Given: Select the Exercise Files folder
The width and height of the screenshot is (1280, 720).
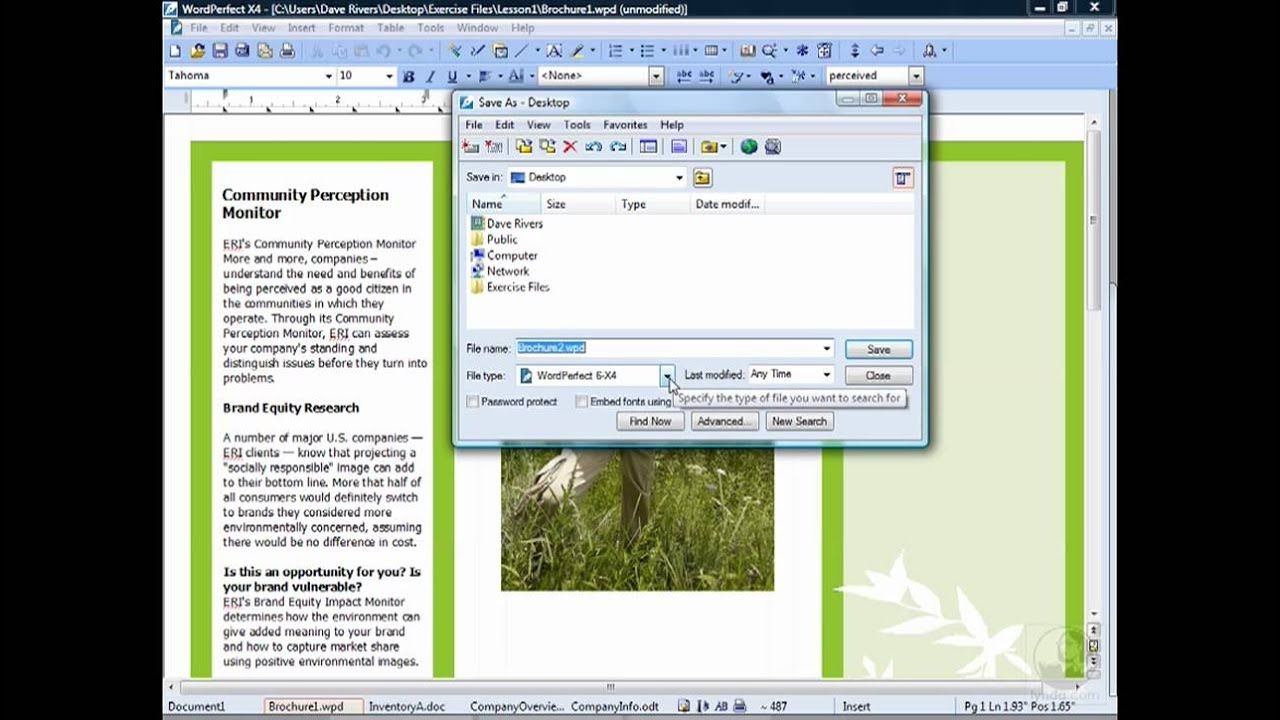Looking at the screenshot, I should [x=510, y=287].
